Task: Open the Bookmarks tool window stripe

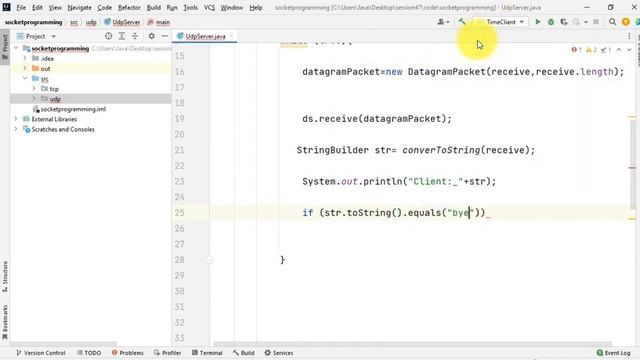Action: (5, 322)
